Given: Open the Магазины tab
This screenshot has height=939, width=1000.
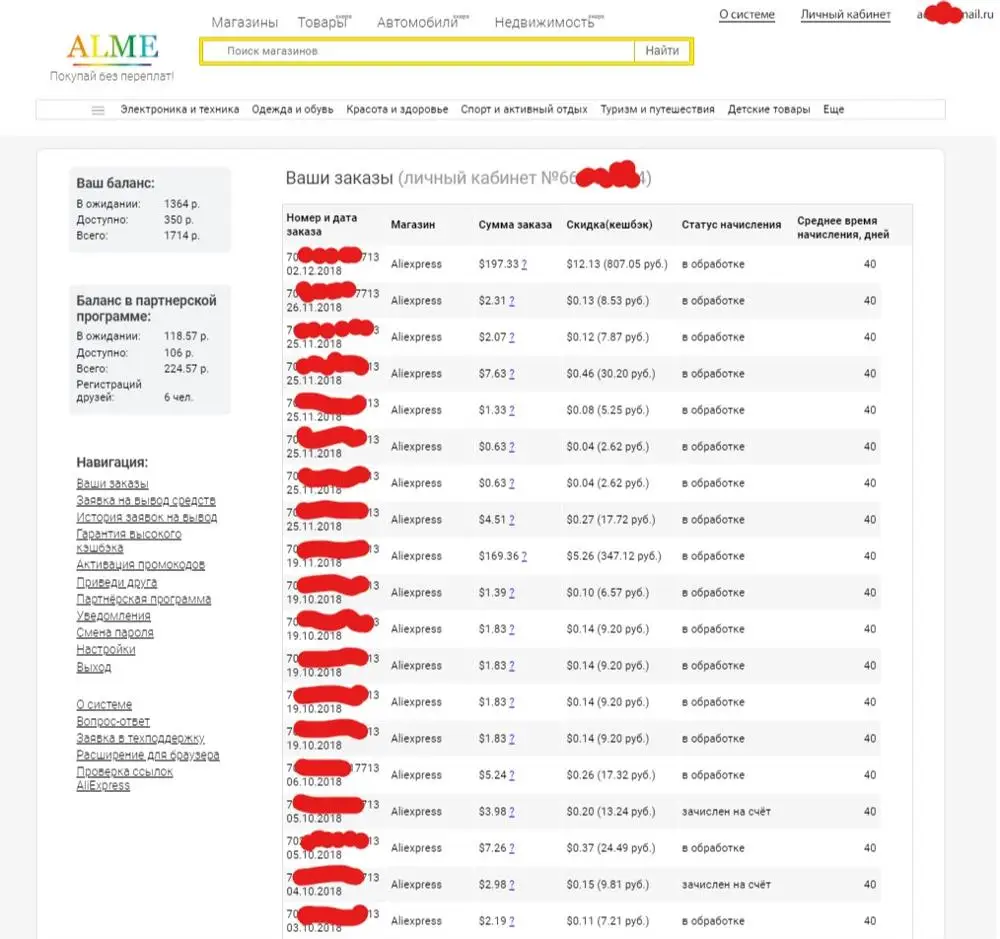Looking at the screenshot, I should 245,22.
